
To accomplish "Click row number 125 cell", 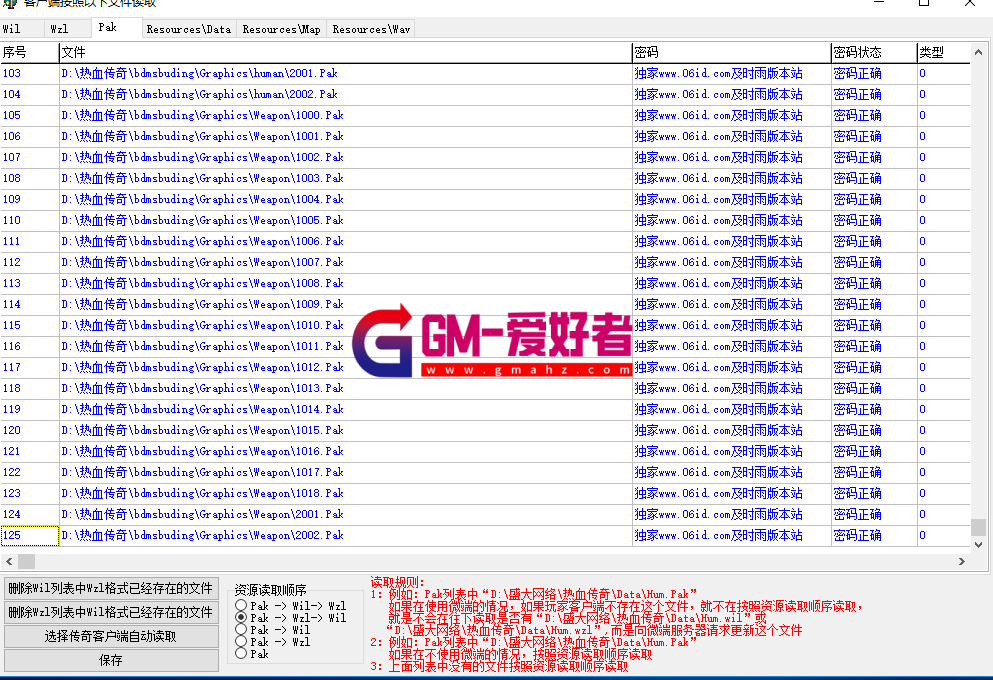I will pyautogui.click(x=30, y=536).
